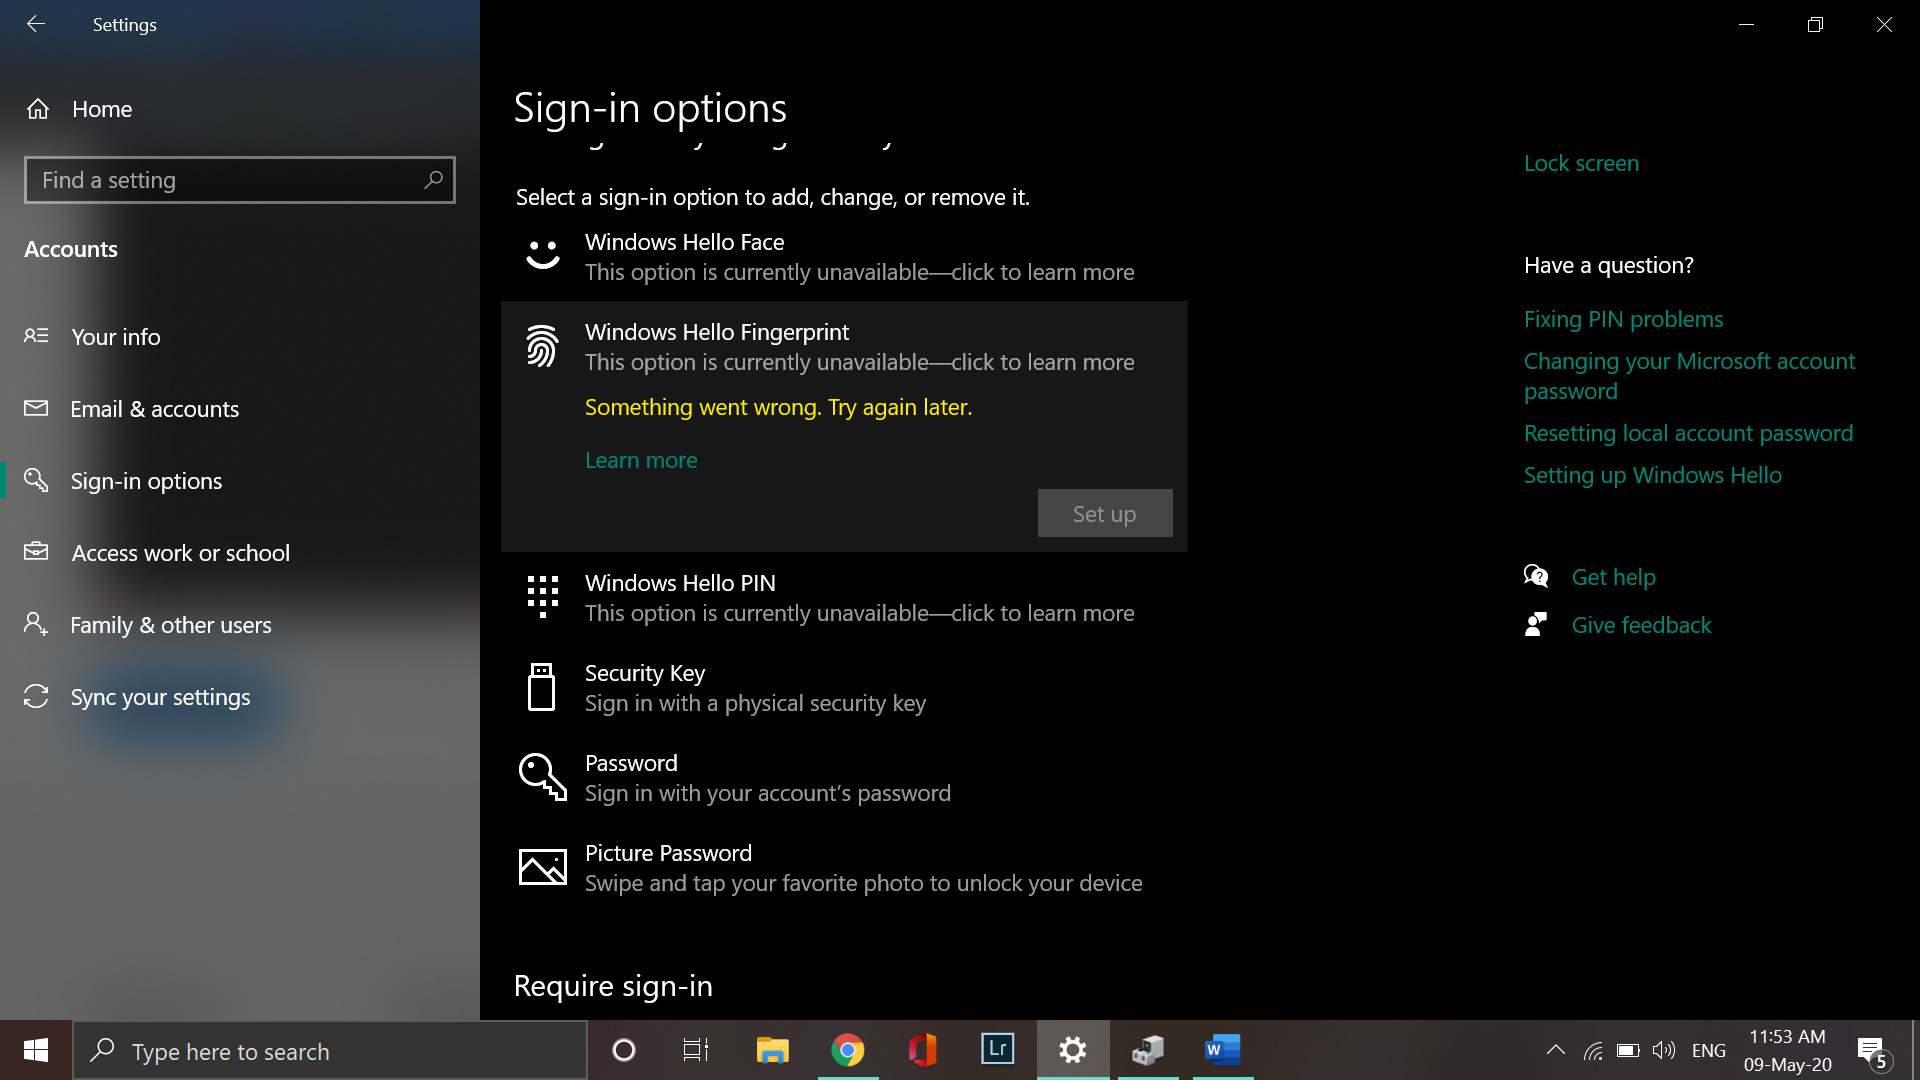Open Cortana from the taskbar

pyautogui.click(x=624, y=1050)
